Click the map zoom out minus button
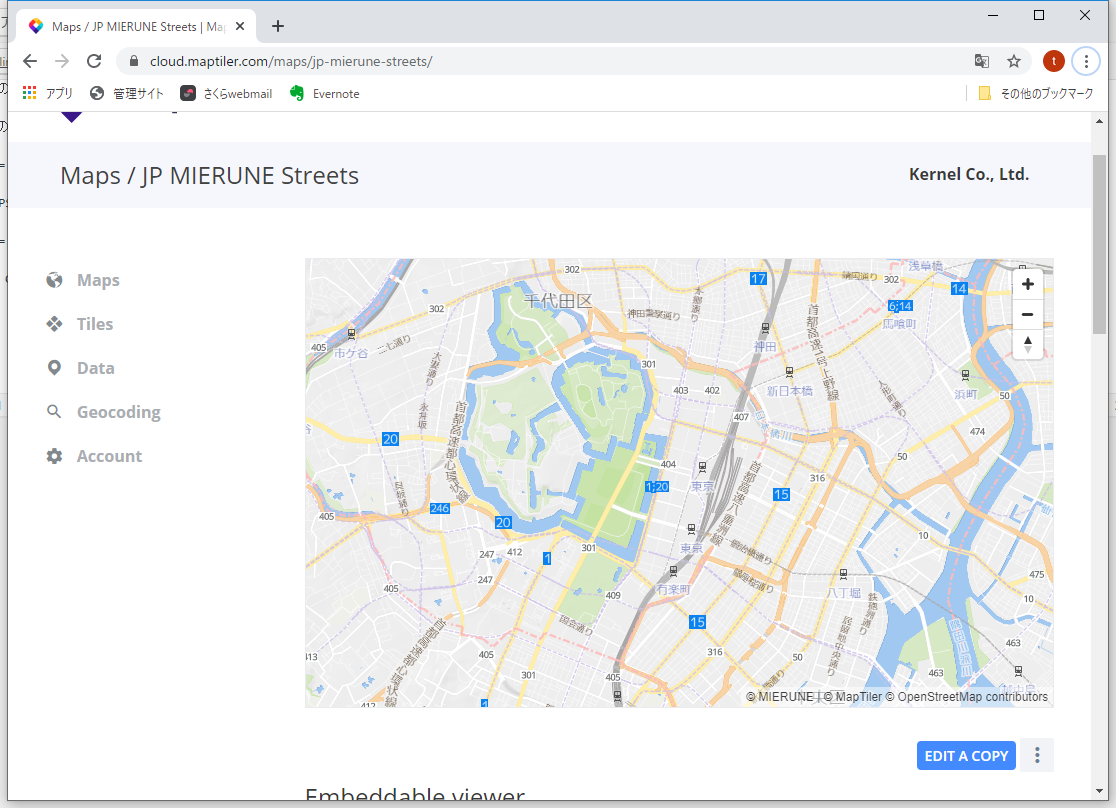The image size is (1116, 808). tap(1027, 315)
